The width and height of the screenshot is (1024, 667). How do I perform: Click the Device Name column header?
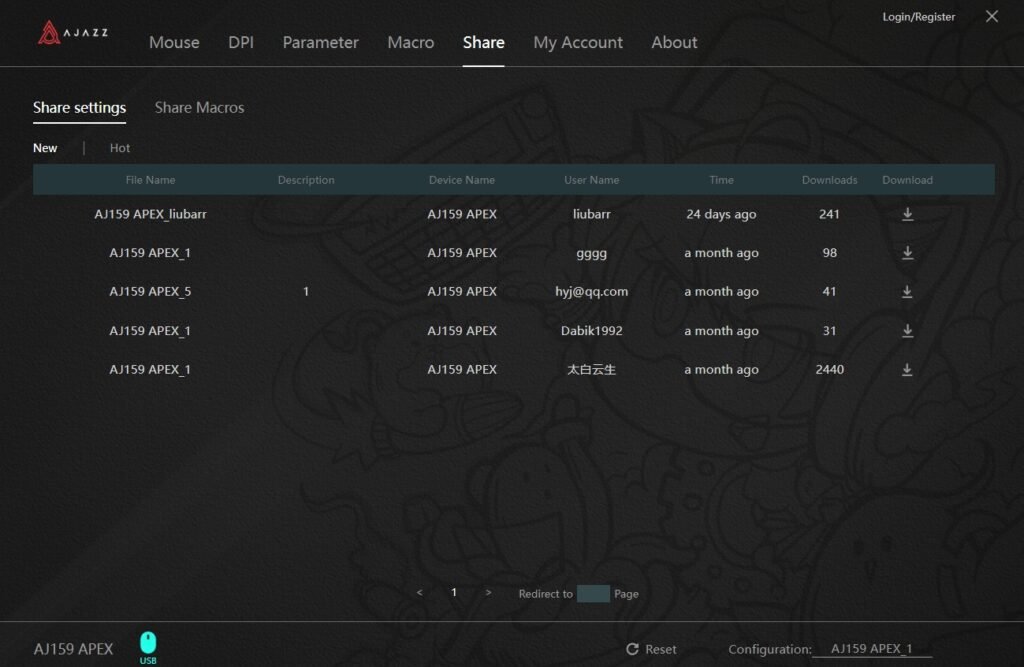(462, 180)
